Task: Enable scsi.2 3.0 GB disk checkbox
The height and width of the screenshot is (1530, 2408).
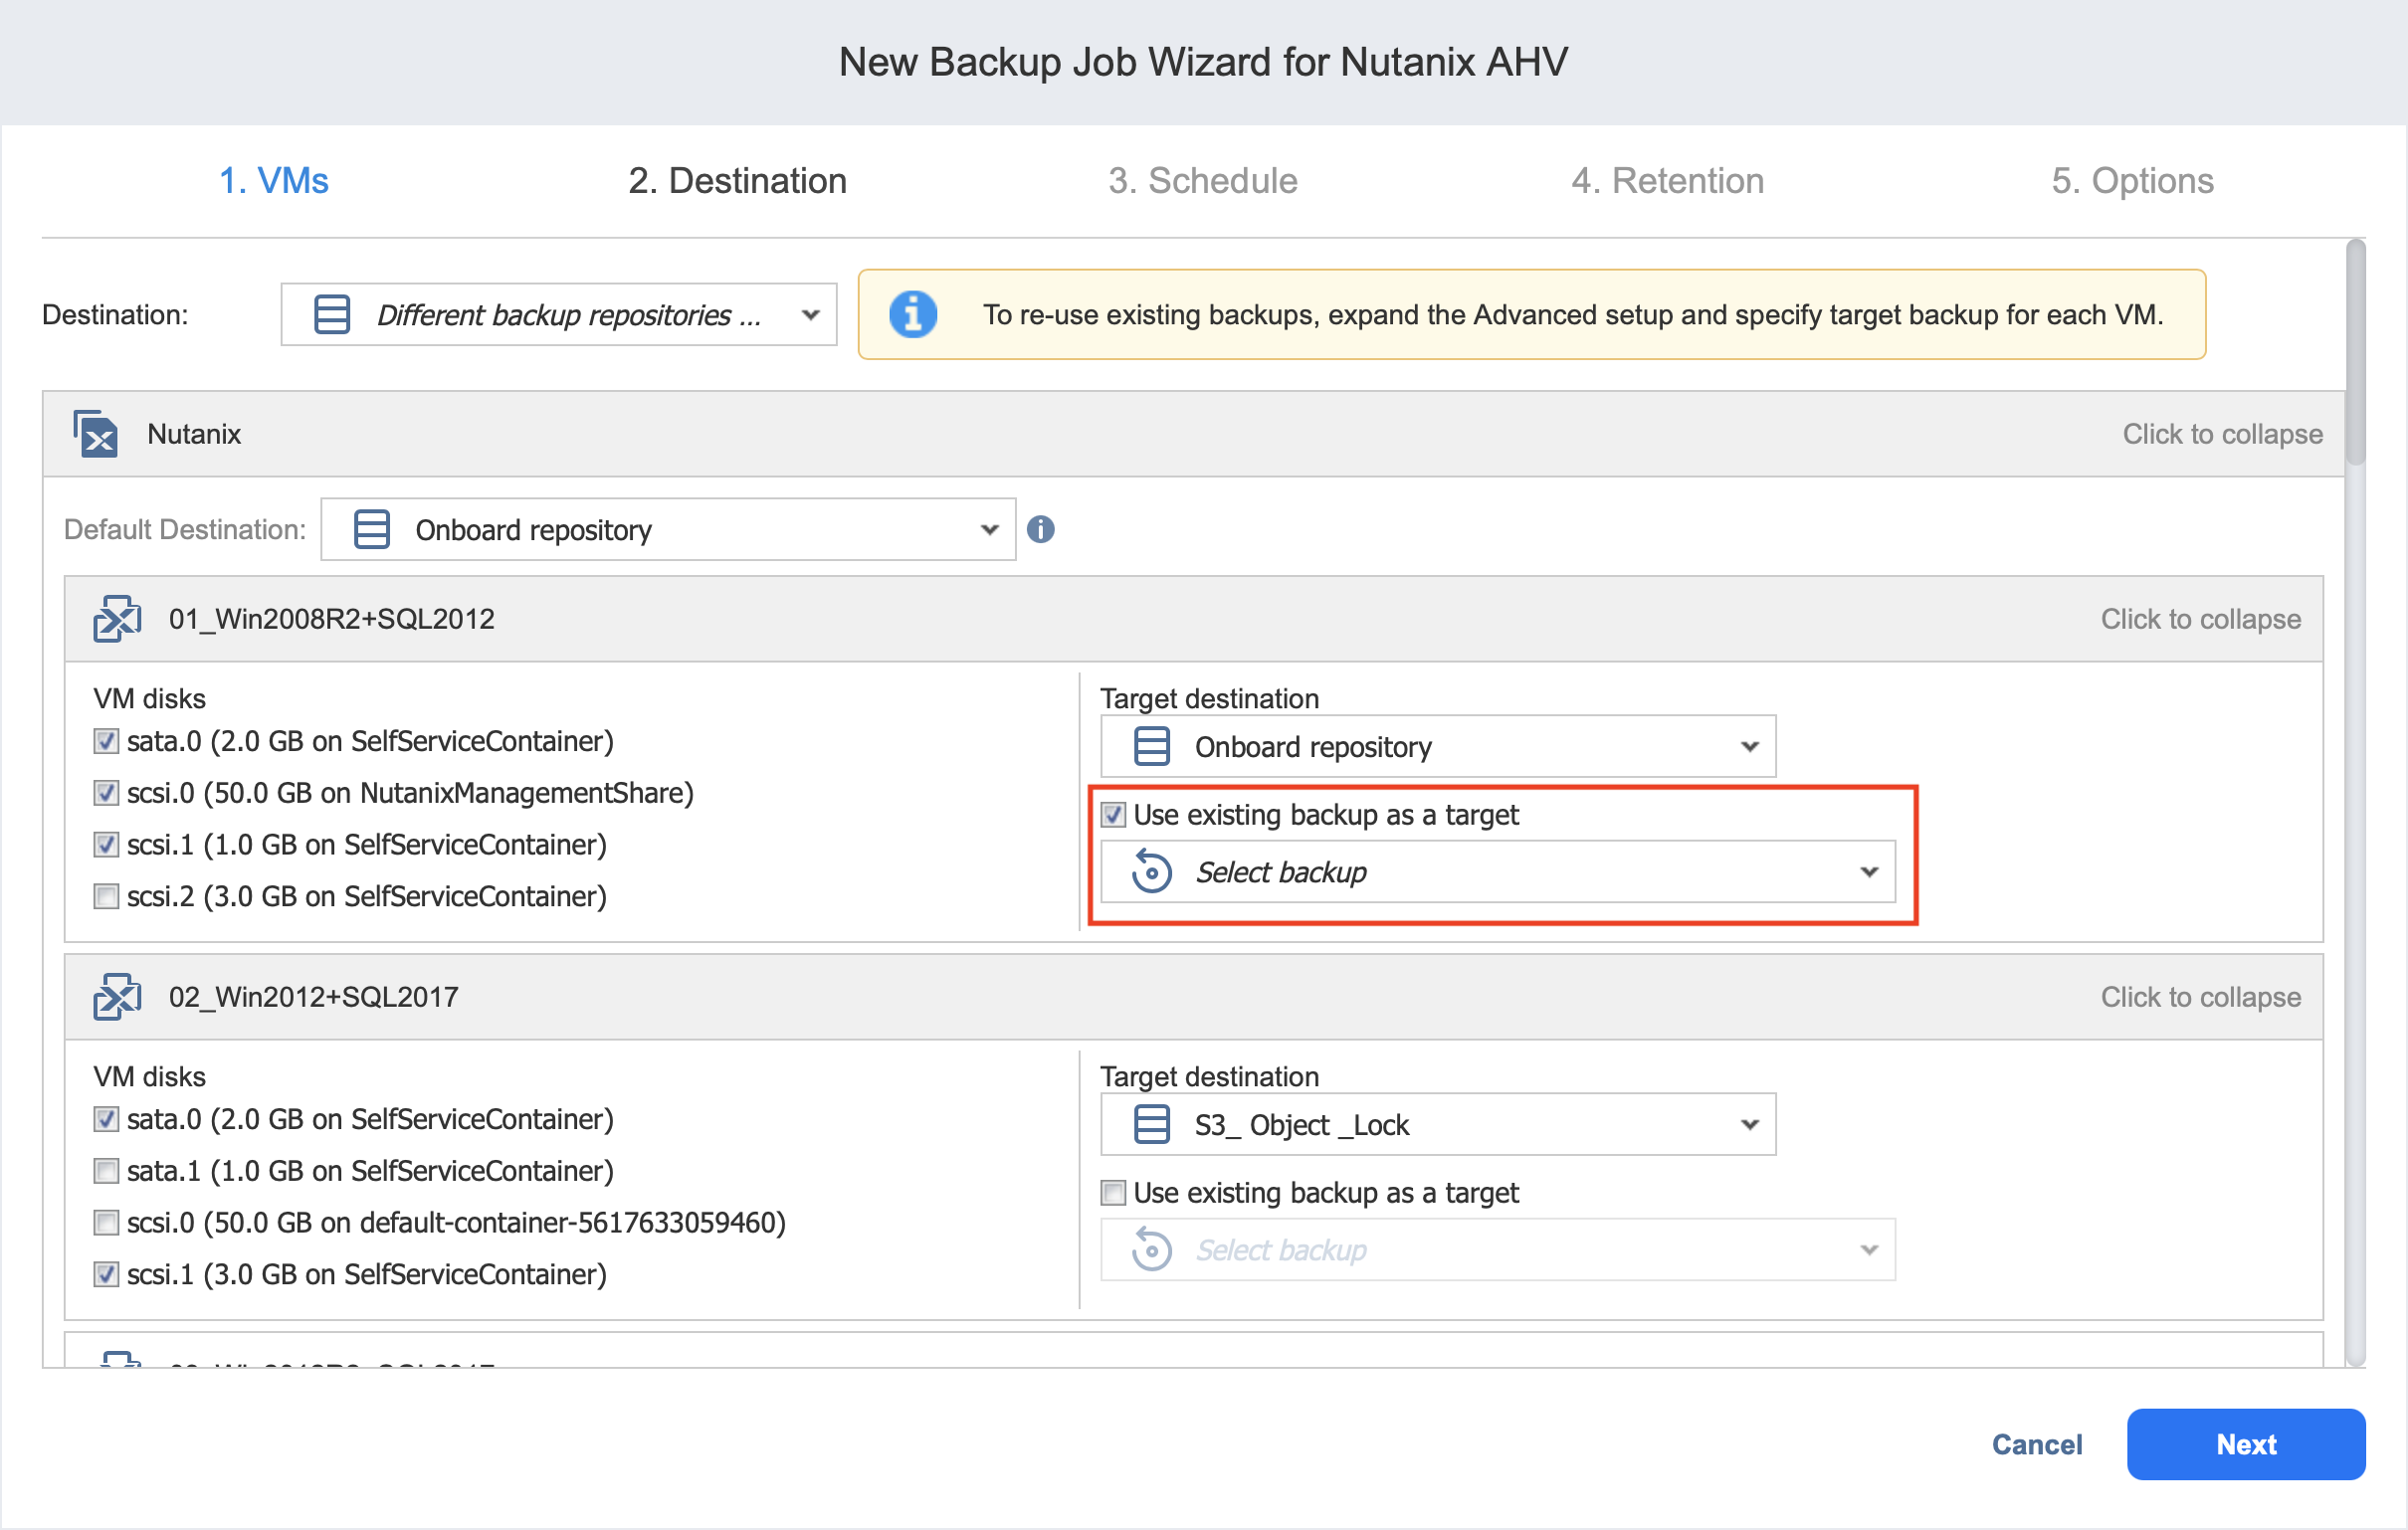Action: tap(106, 896)
